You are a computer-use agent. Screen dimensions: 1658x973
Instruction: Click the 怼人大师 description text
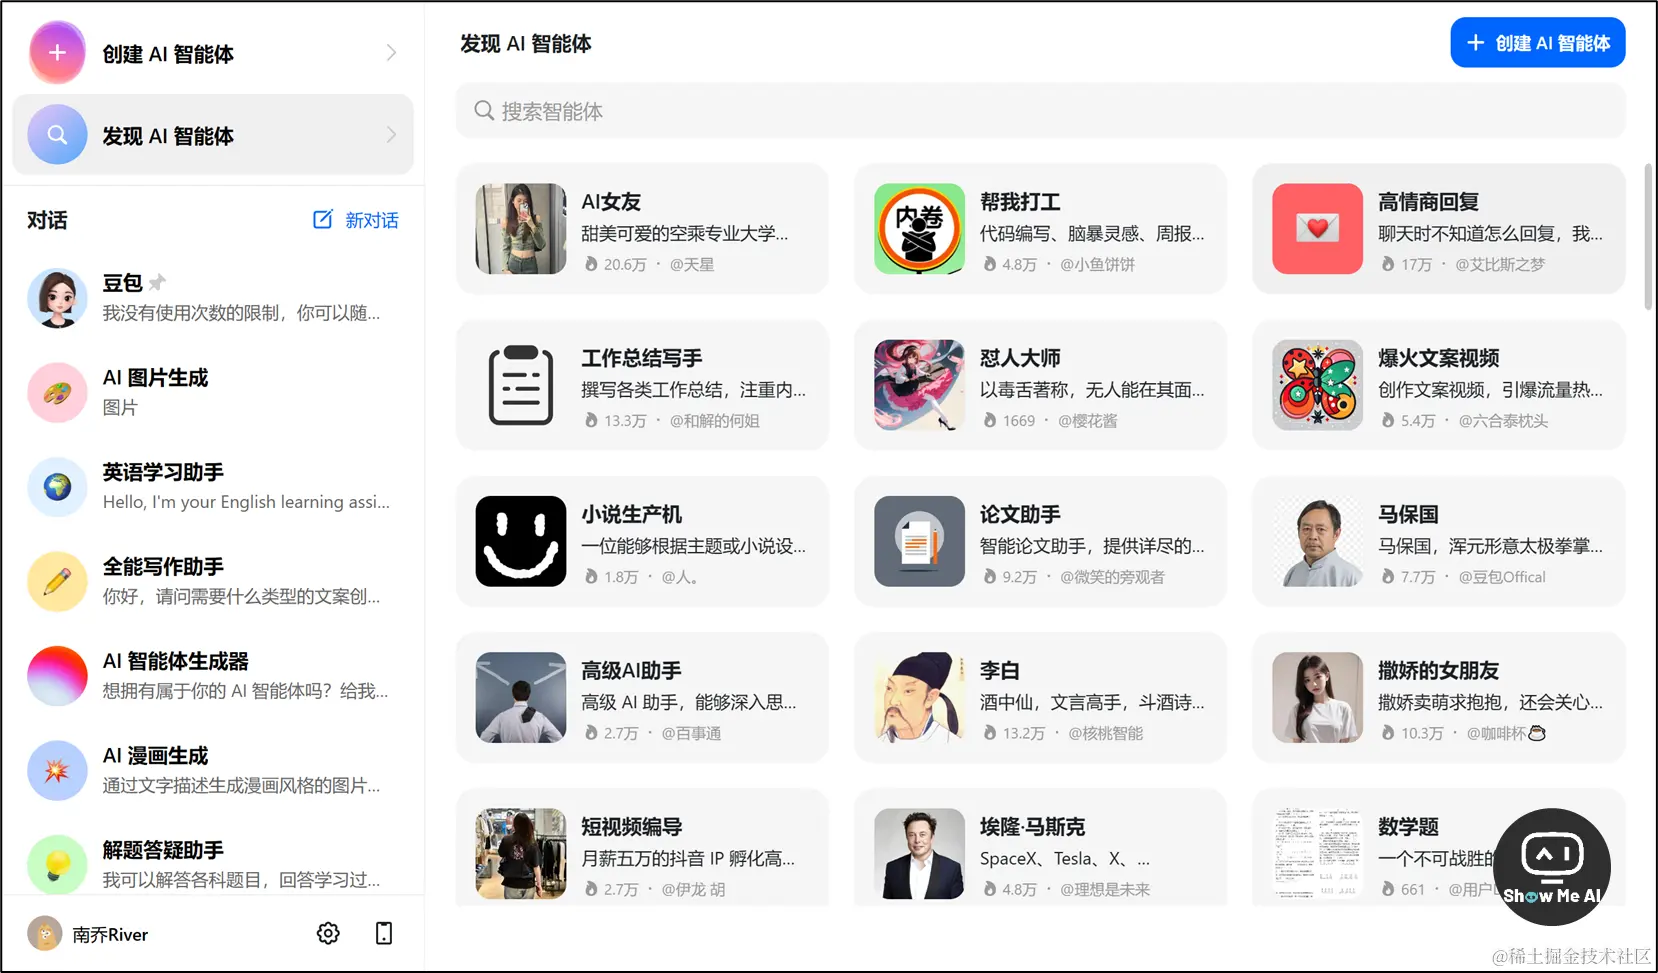point(1092,390)
